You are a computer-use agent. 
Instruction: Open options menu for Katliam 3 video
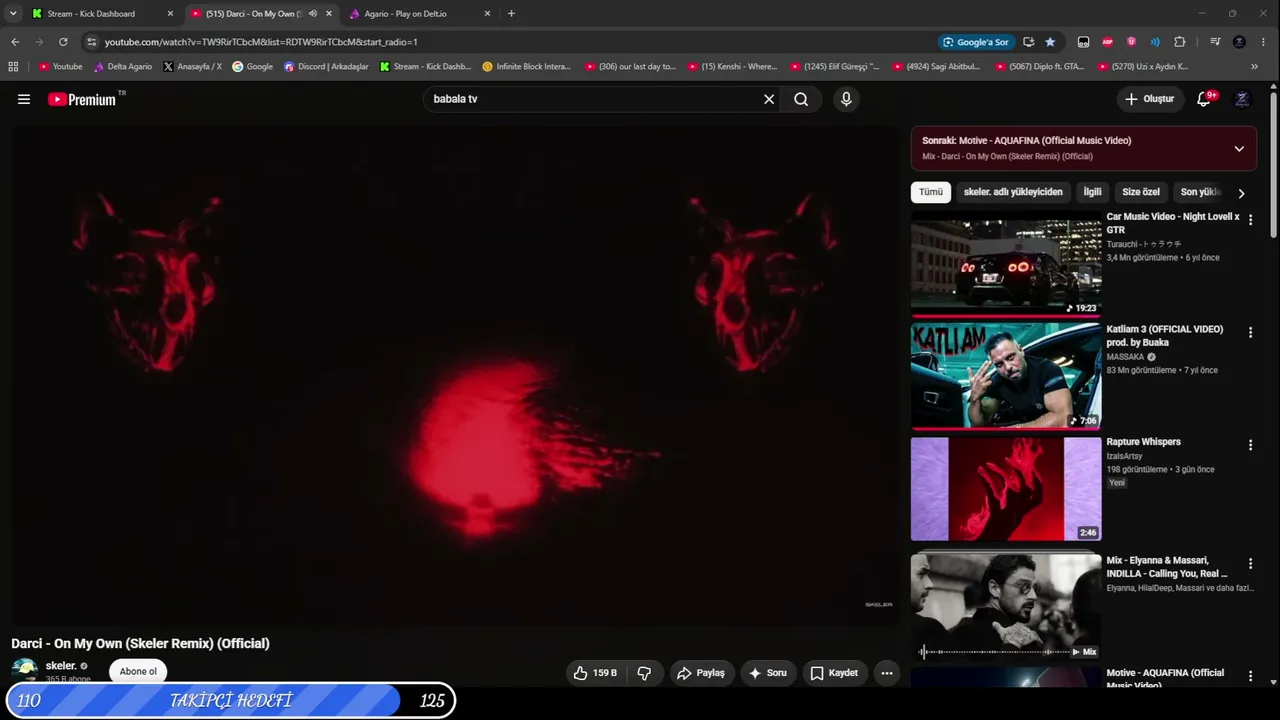1250,332
